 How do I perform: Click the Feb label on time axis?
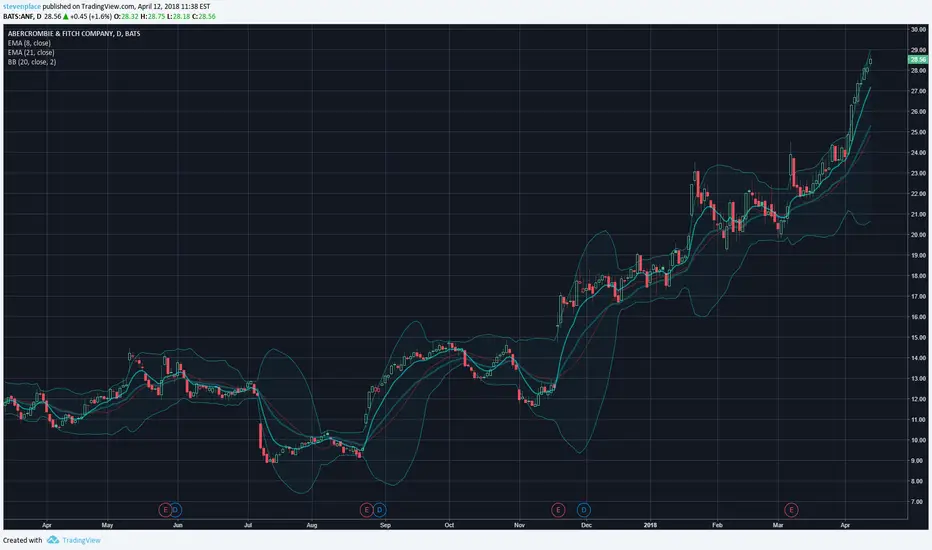[x=717, y=525]
